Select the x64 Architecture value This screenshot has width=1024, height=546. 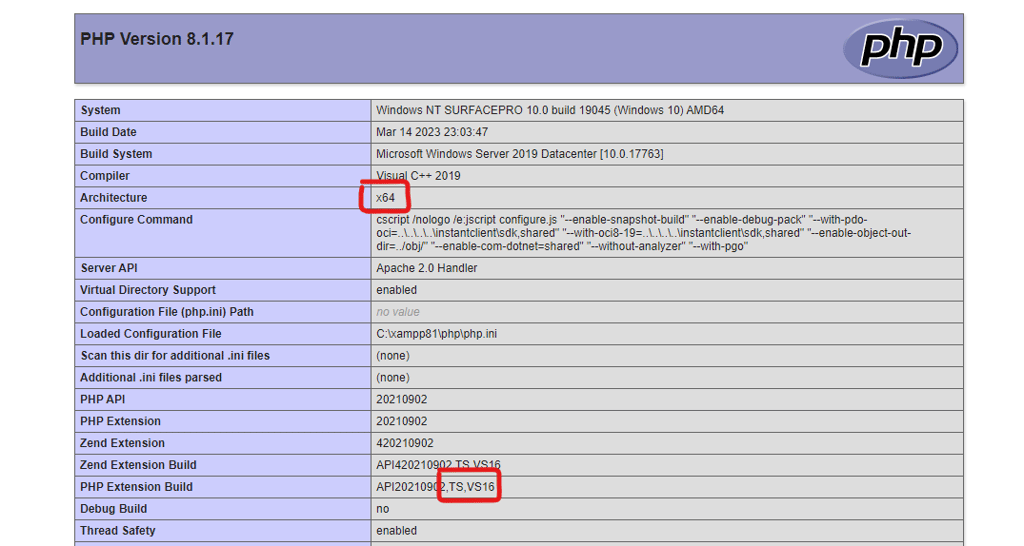(x=385, y=198)
